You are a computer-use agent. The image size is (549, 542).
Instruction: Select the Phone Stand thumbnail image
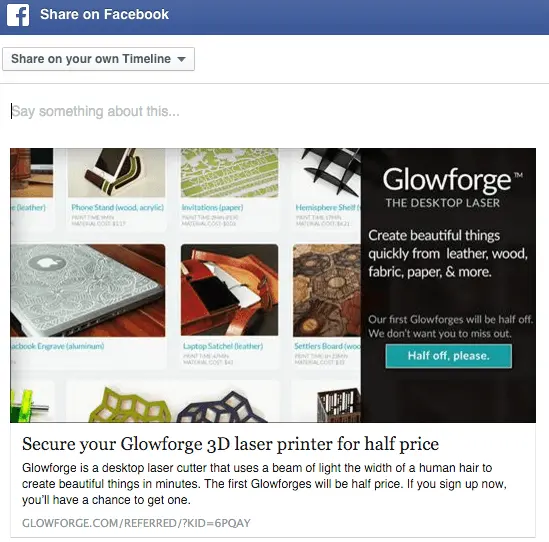pos(116,173)
